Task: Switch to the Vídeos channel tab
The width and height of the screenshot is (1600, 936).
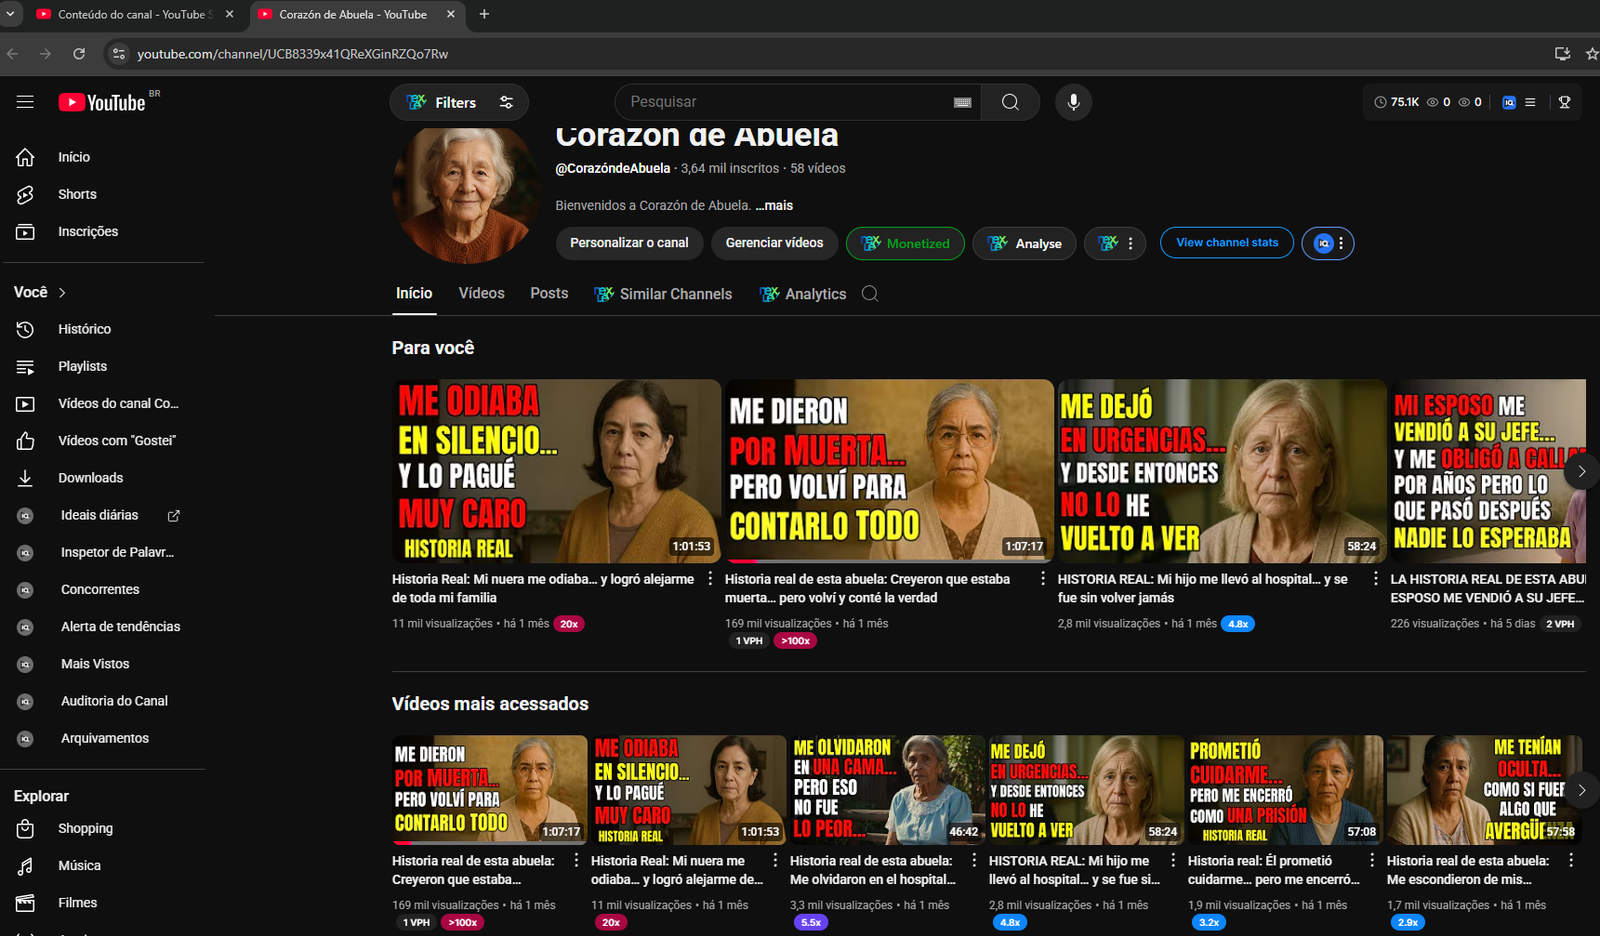Action: pos(481,293)
